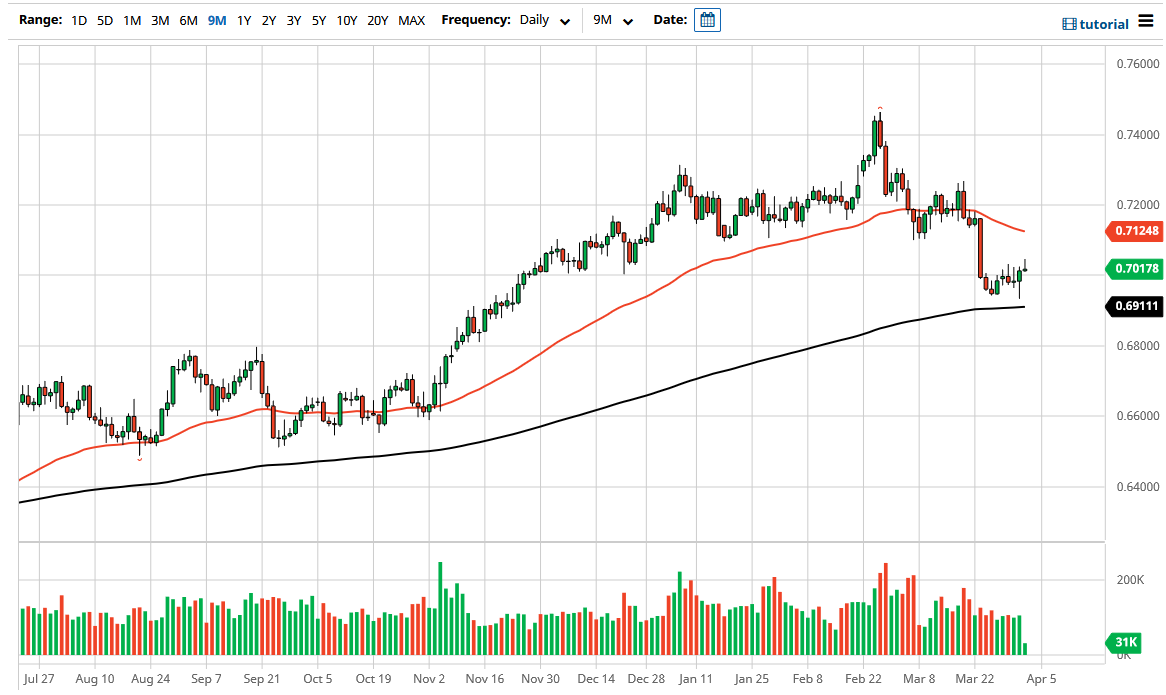Image resolution: width=1166 pixels, height=695 pixels.
Task: Open the Date picker calendar icon
Action: click(x=707, y=20)
